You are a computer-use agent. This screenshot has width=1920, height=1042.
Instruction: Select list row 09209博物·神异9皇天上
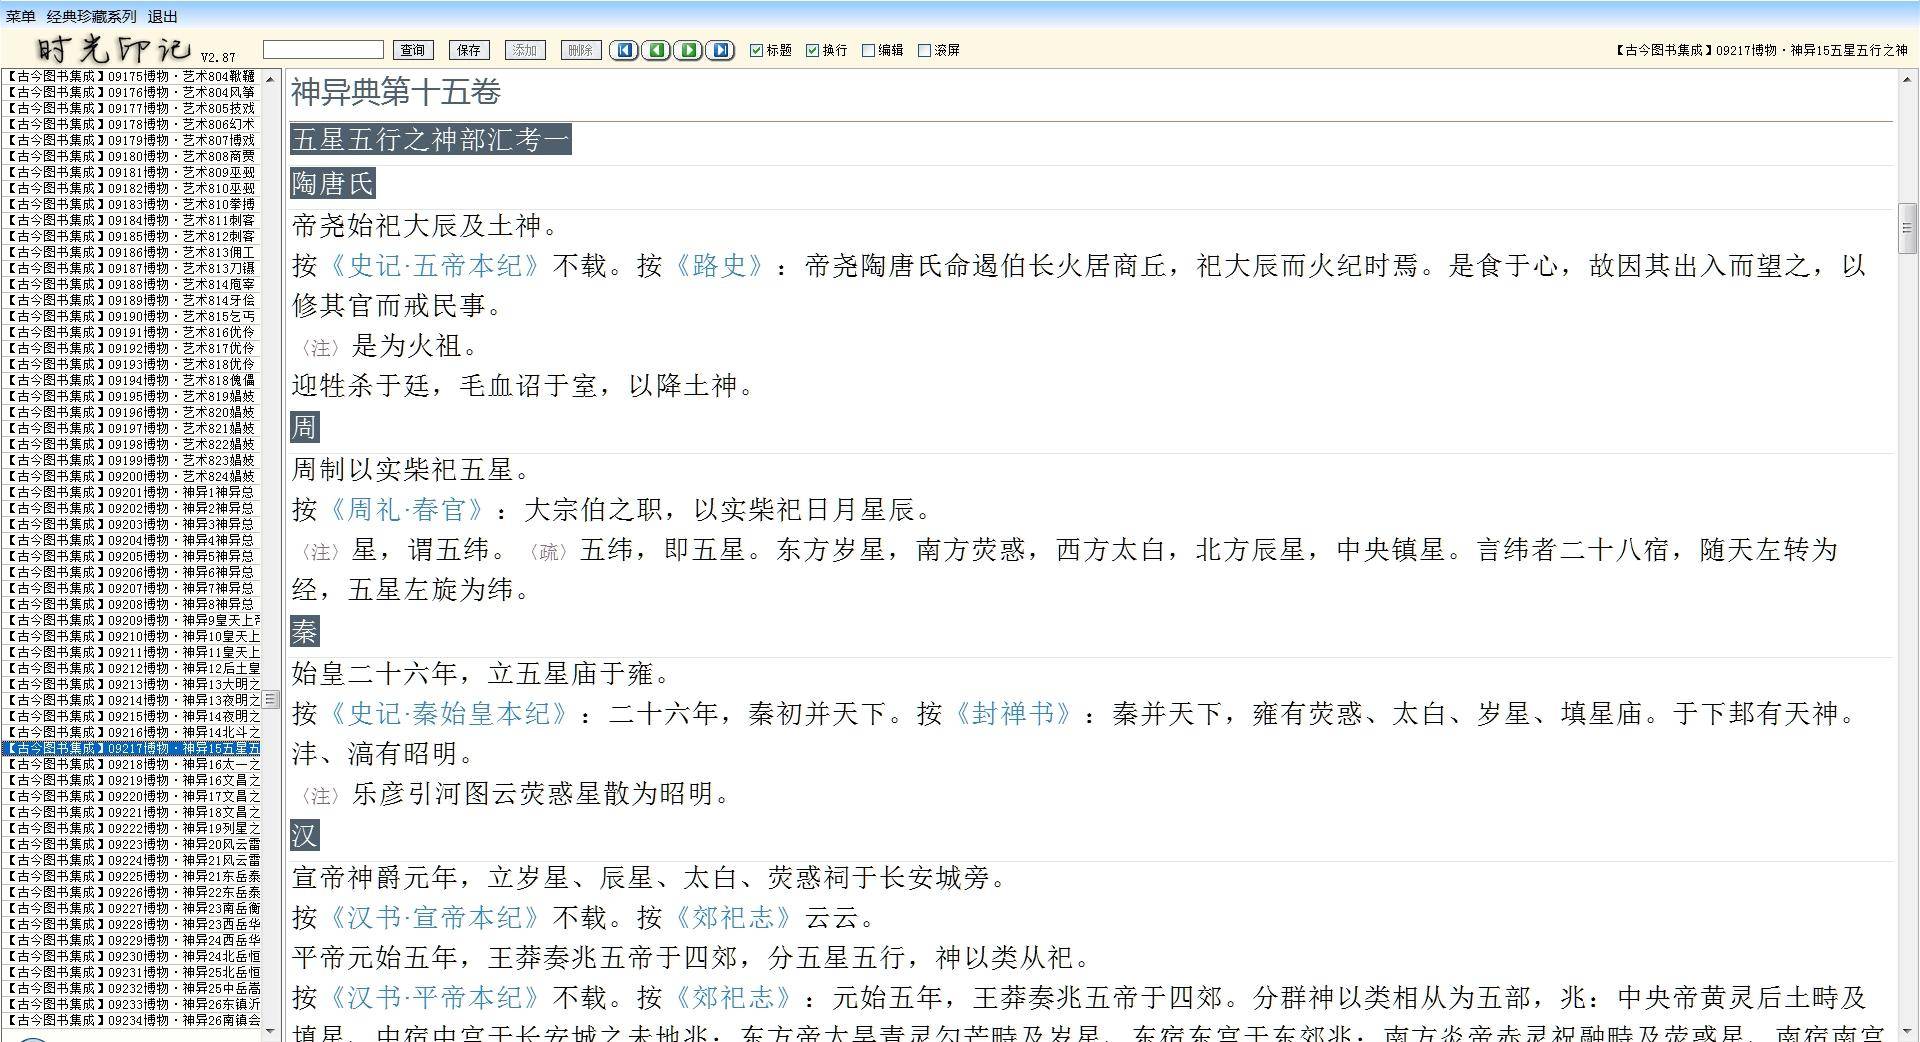click(131, 620)
